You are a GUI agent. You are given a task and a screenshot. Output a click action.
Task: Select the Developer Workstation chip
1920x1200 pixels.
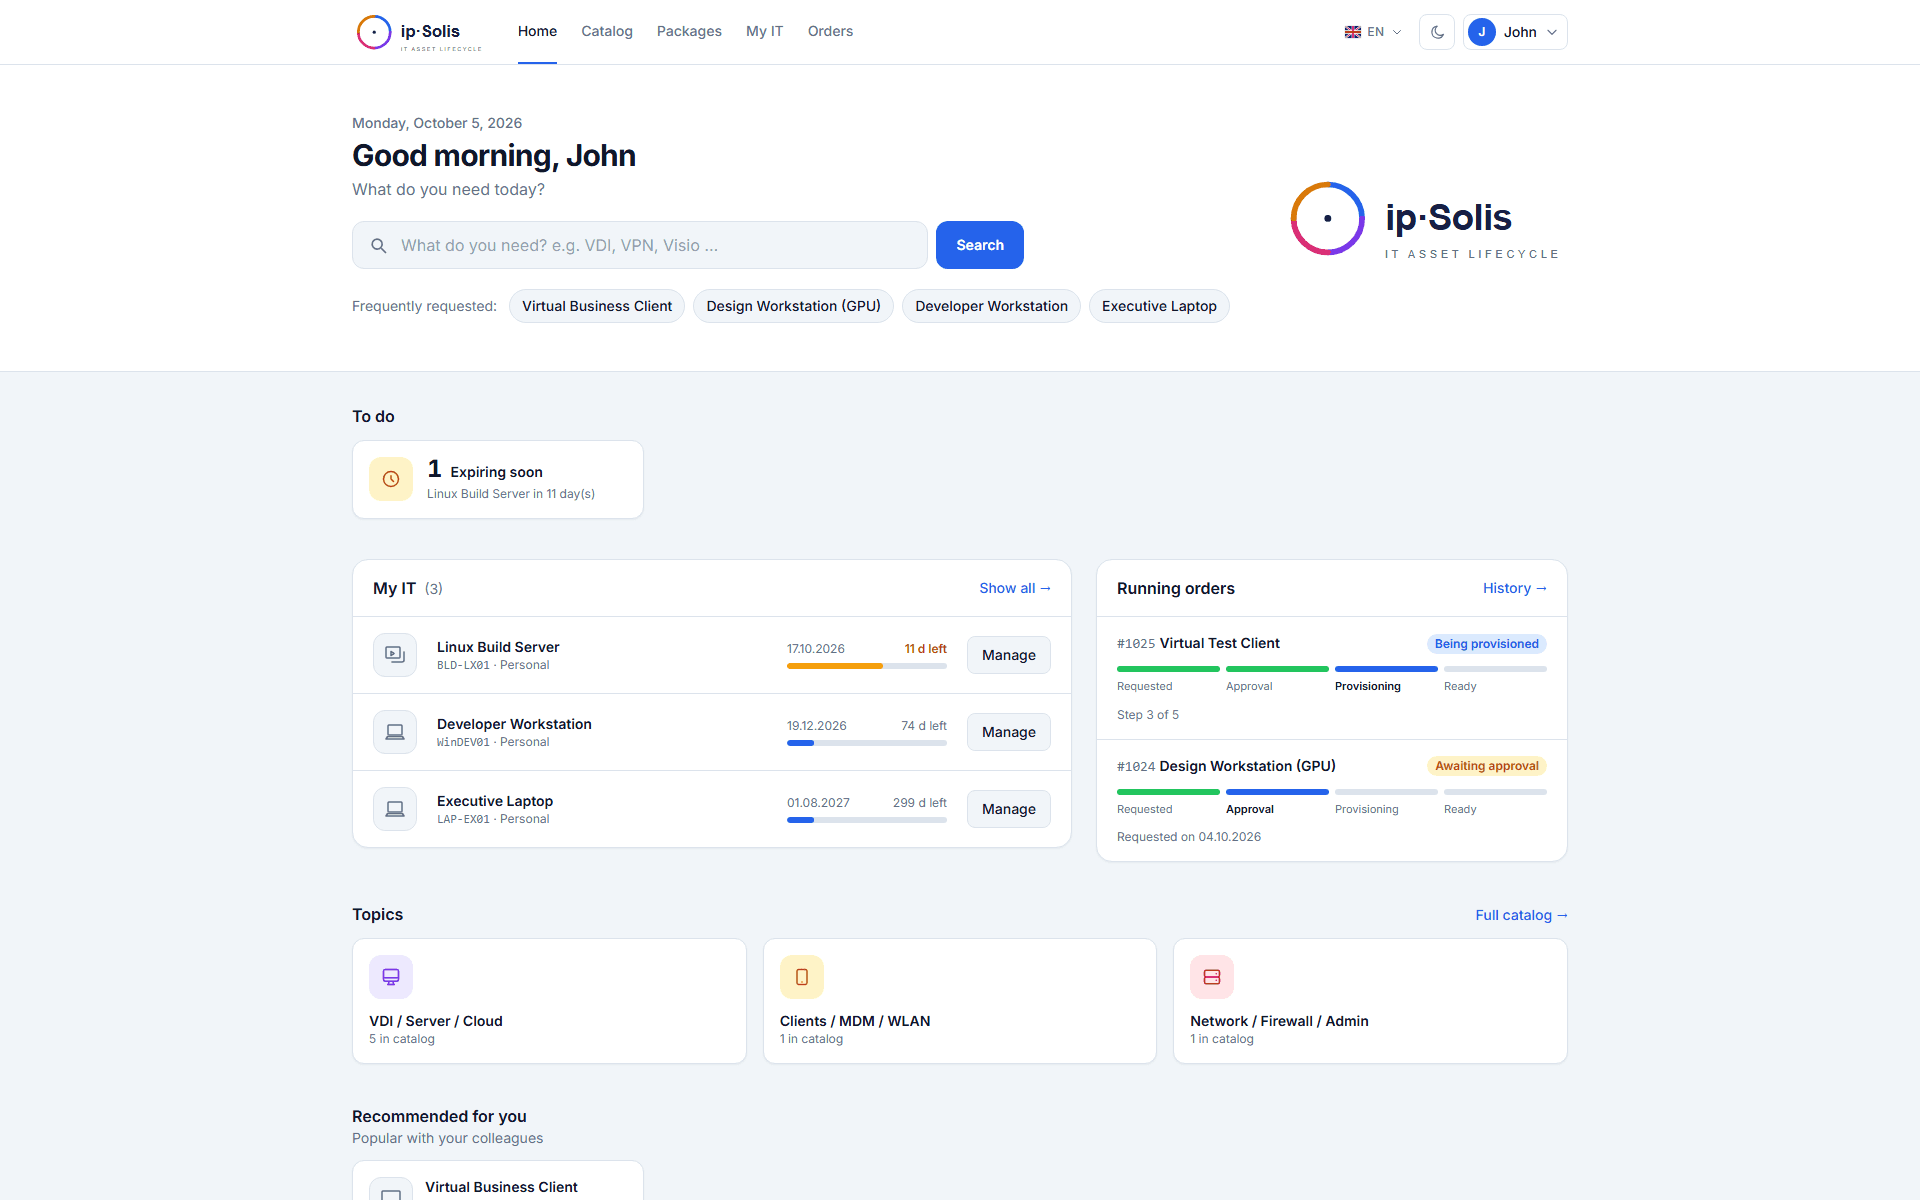coord(991,306)
